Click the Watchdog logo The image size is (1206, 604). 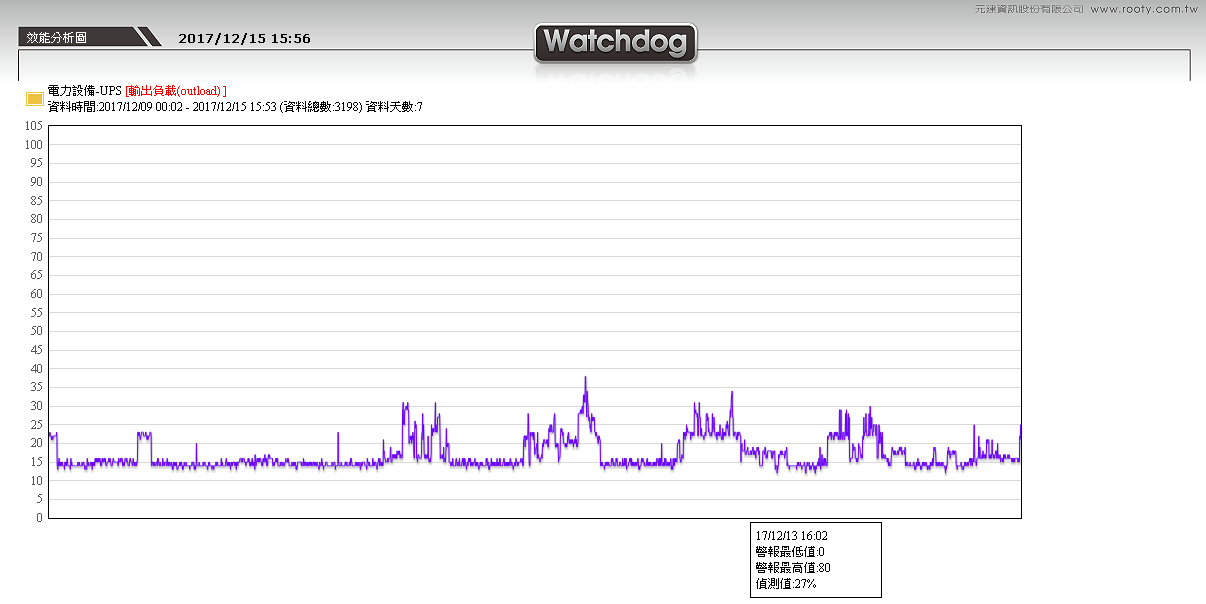point(615,43)
